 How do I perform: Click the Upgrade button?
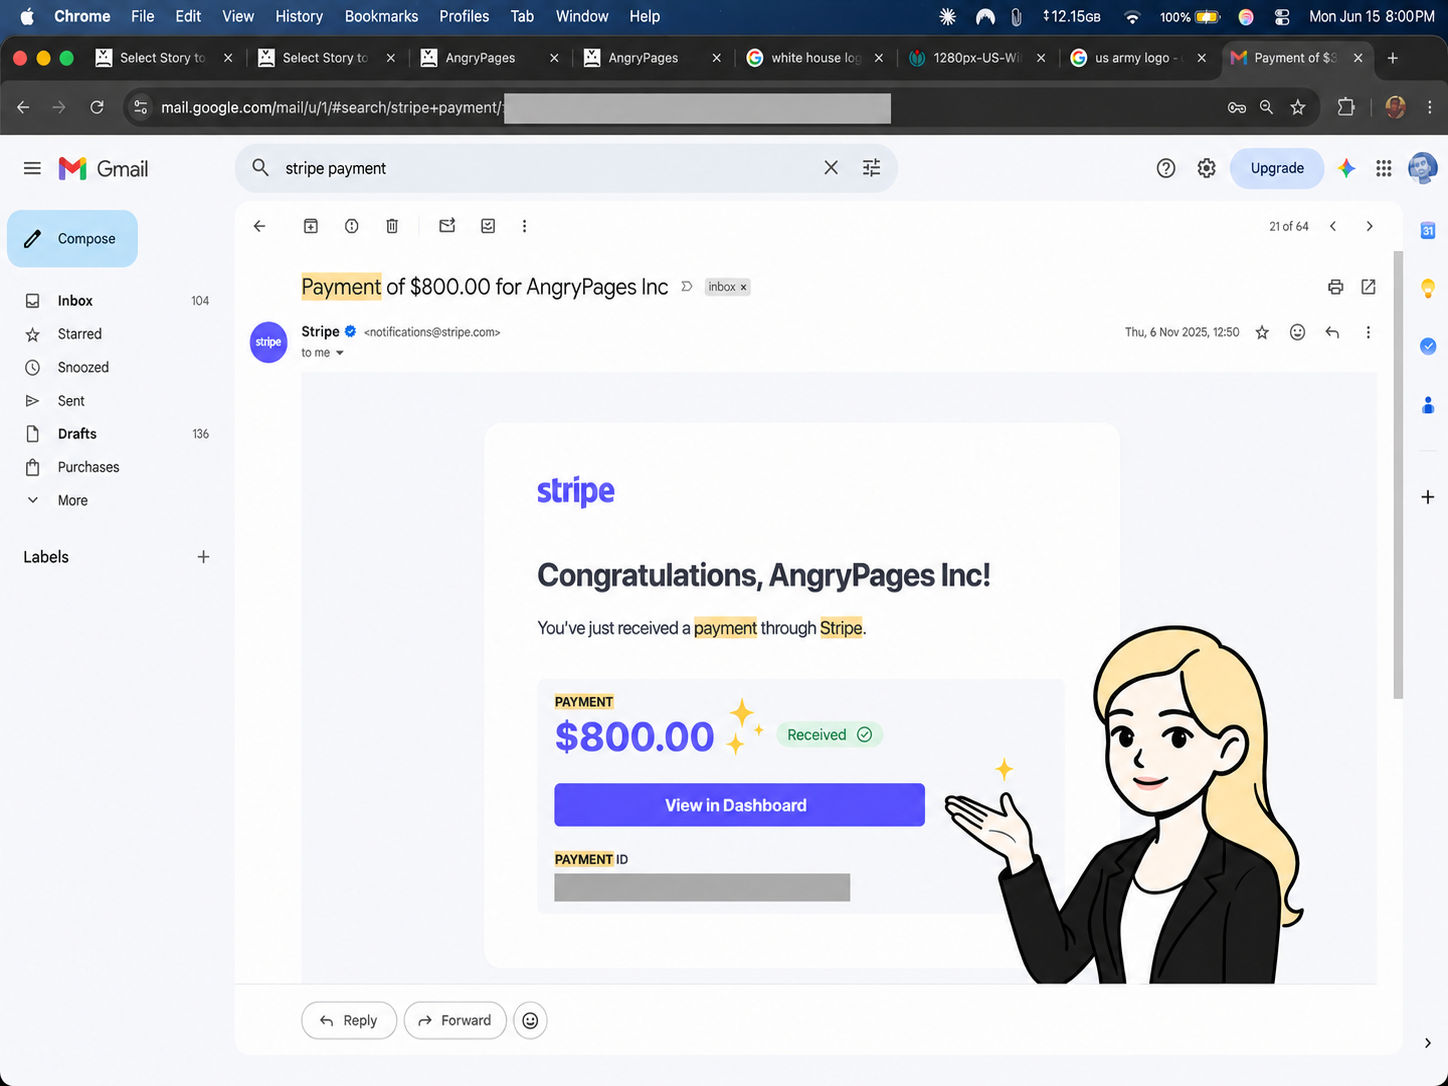coord(1277,168)
